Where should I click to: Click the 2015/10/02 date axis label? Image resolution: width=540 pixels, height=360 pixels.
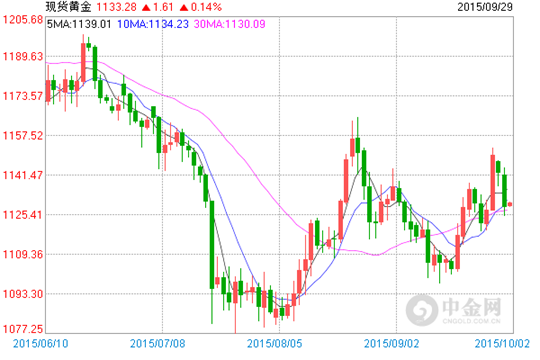click(502, 343)
